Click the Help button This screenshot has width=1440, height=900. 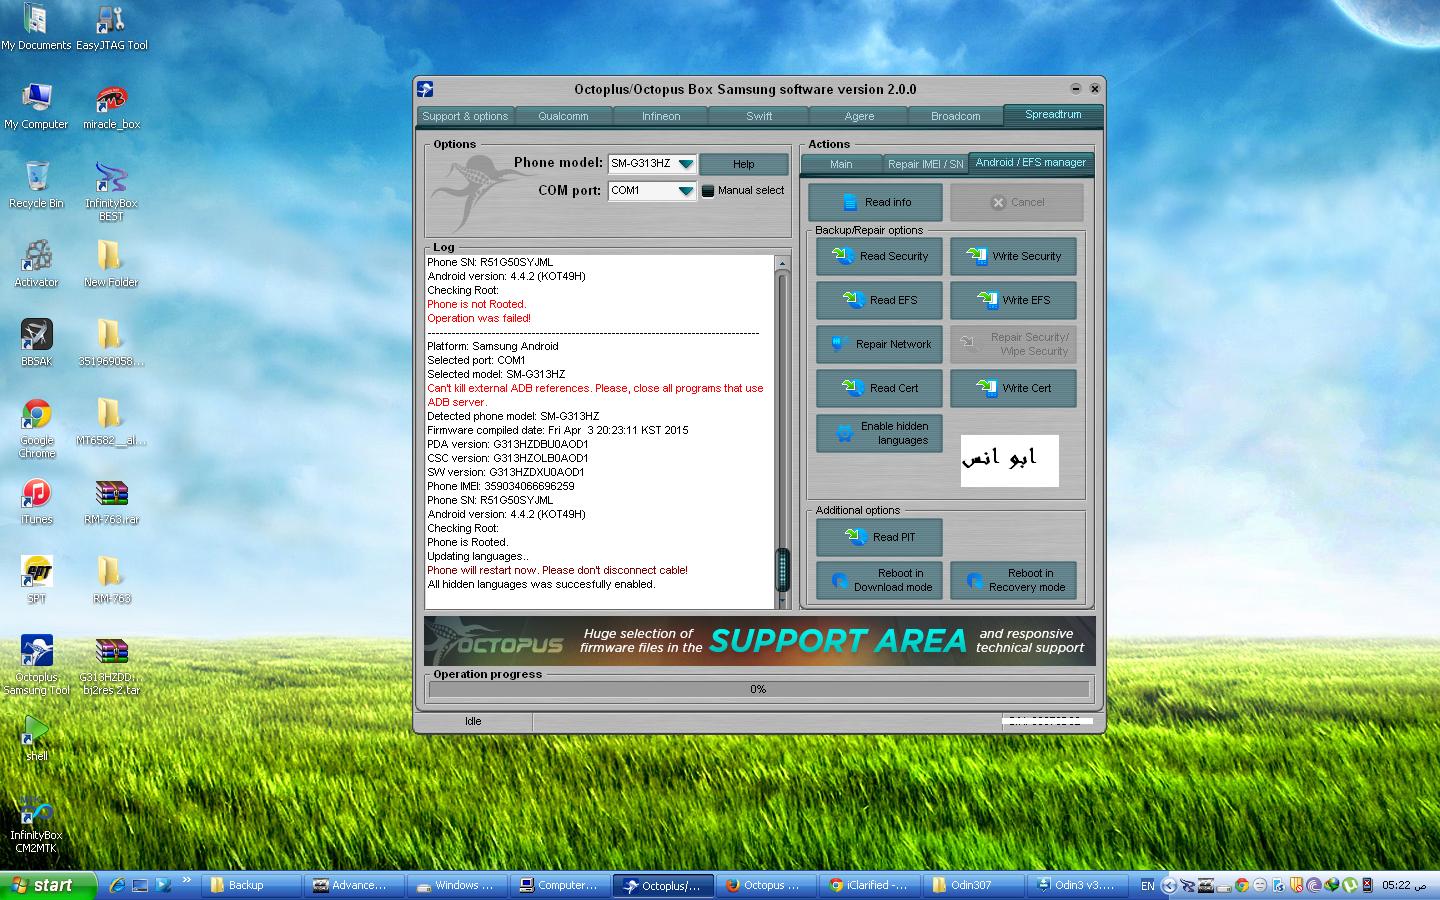(x=744, y=164)
